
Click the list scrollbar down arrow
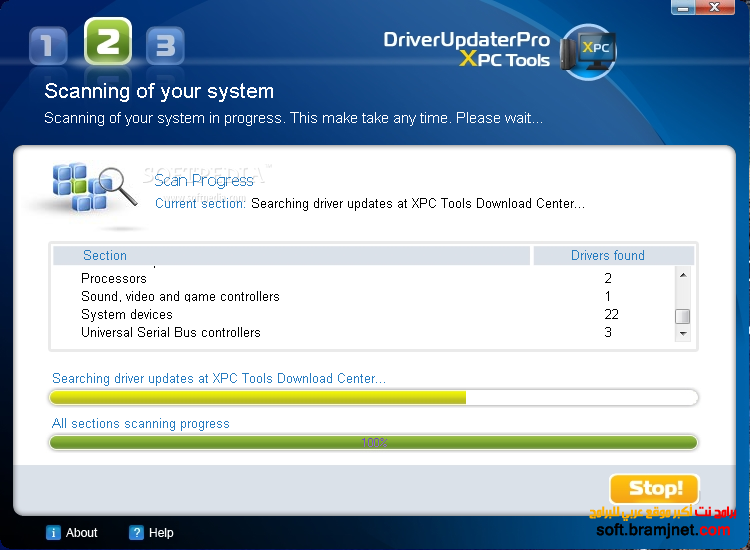click(x=683, y=333)
